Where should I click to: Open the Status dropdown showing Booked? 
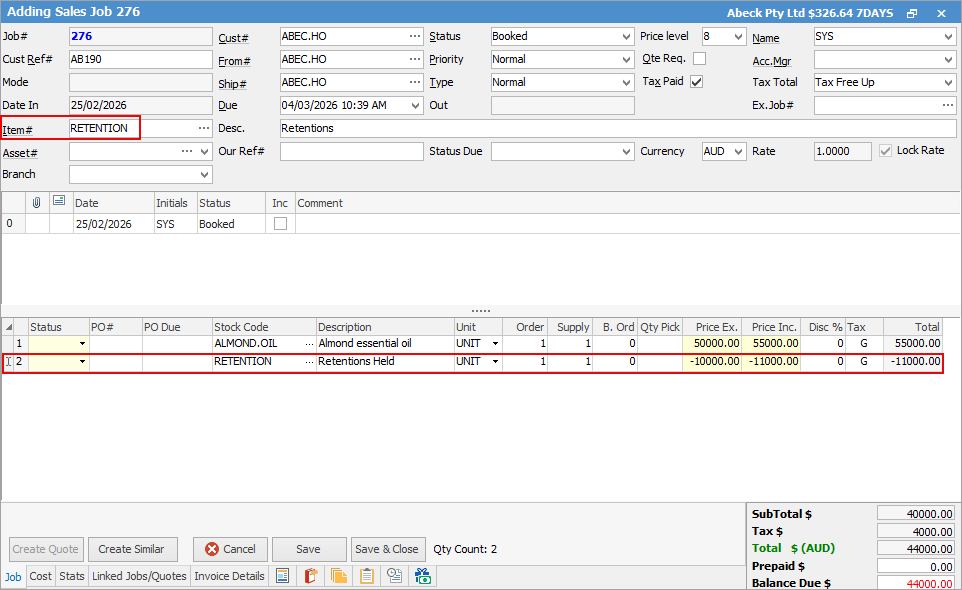pos(626,37)
